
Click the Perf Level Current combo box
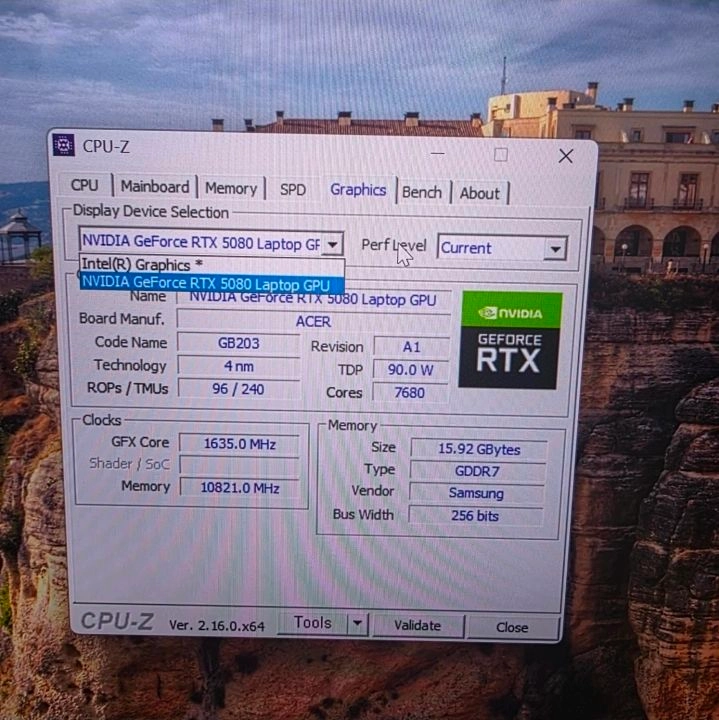pyautogui.click(x=502, y=248)
